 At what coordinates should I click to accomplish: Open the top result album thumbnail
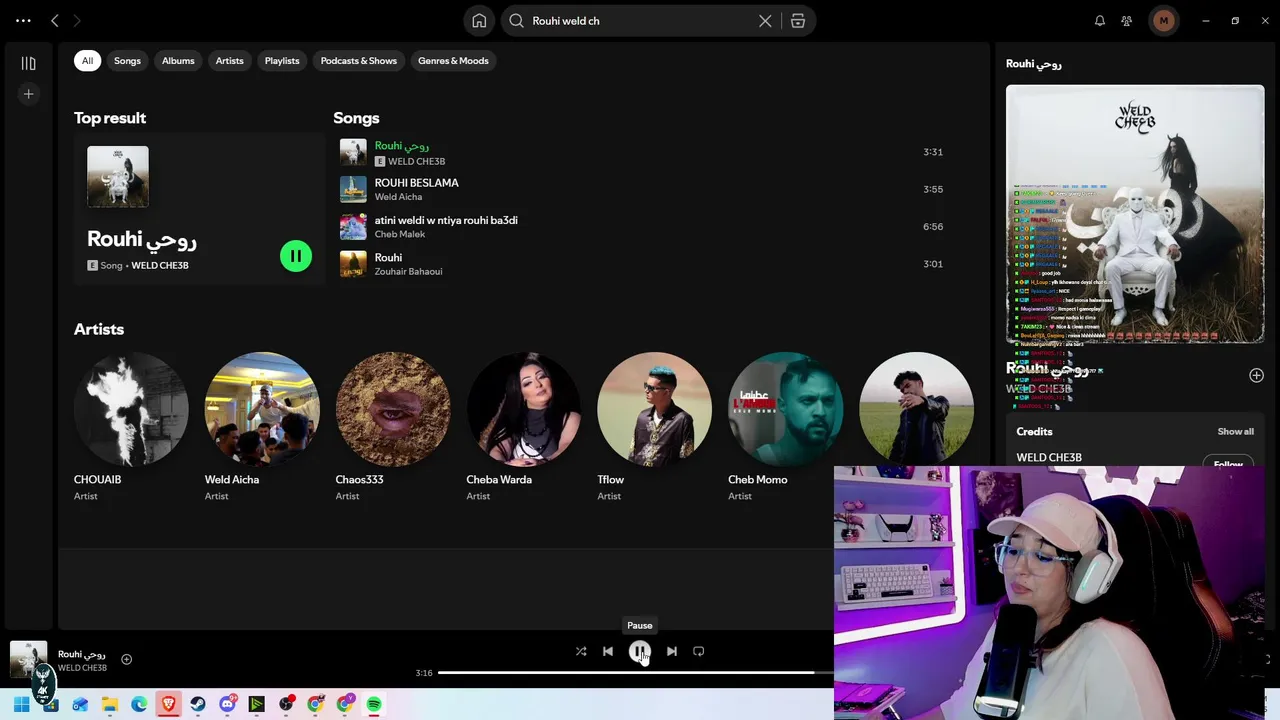pyautogui.click(x=118, y=177)
